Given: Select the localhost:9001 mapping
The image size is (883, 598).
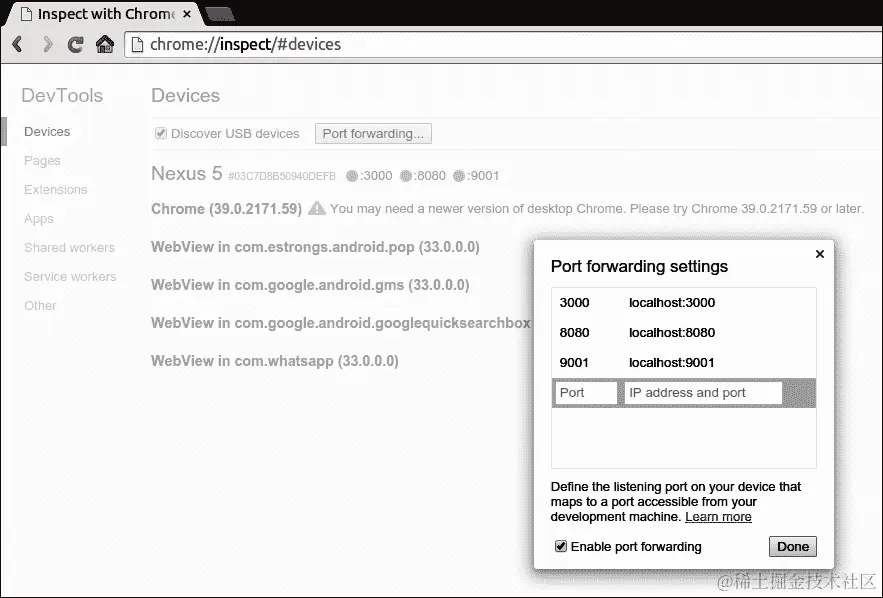Looking at the screenshot, I should (672, 363).
